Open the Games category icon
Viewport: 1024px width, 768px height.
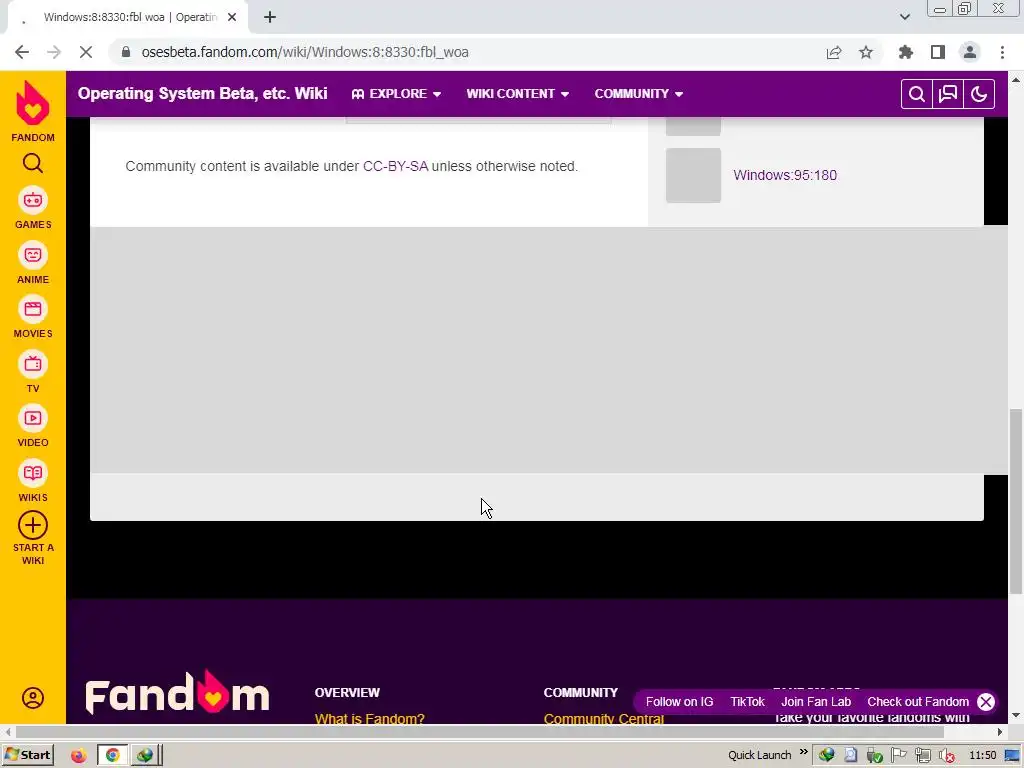coord(33,200)
